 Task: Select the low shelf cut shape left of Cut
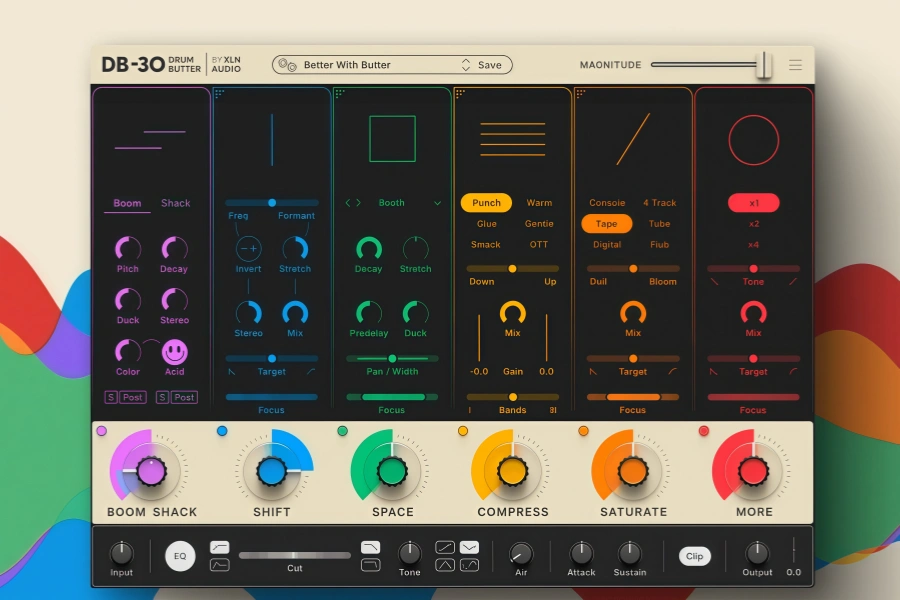(x=219, y=547)
